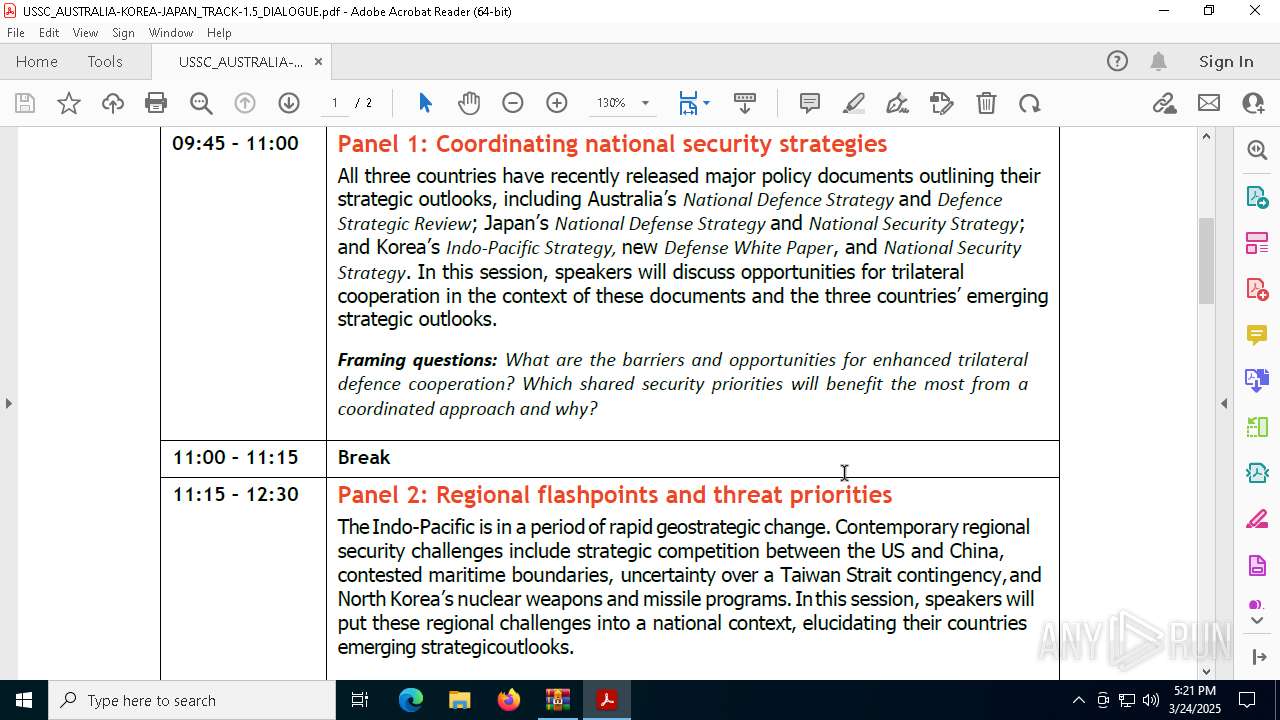1280x720 pixels.
Task: Open the Edit menu
Action: click(49, 33)
